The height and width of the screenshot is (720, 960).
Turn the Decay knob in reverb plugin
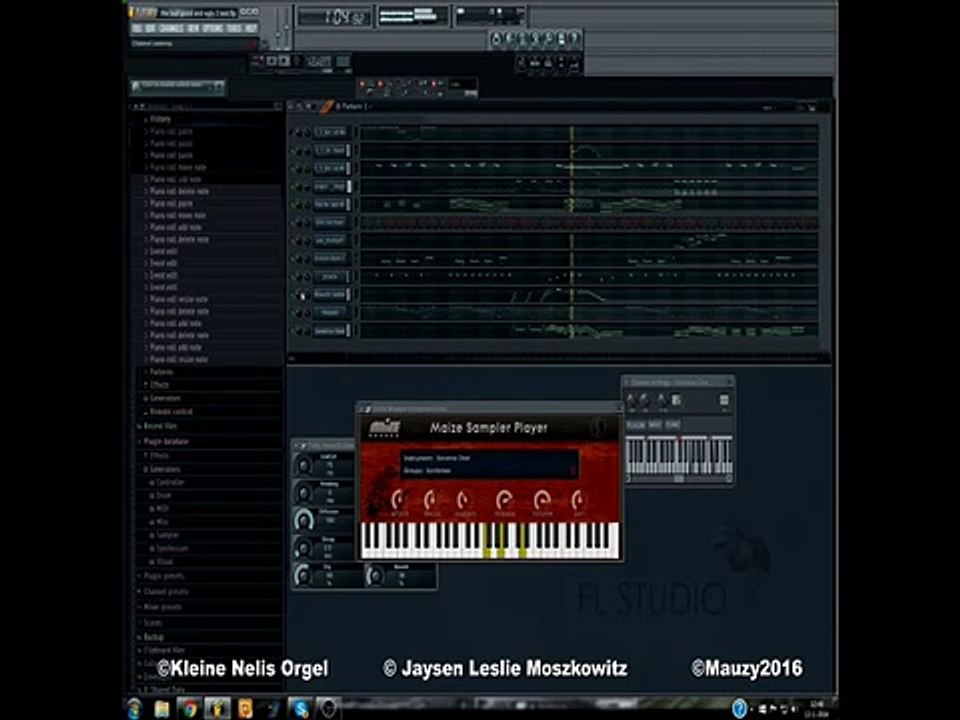tap(303, 548)
